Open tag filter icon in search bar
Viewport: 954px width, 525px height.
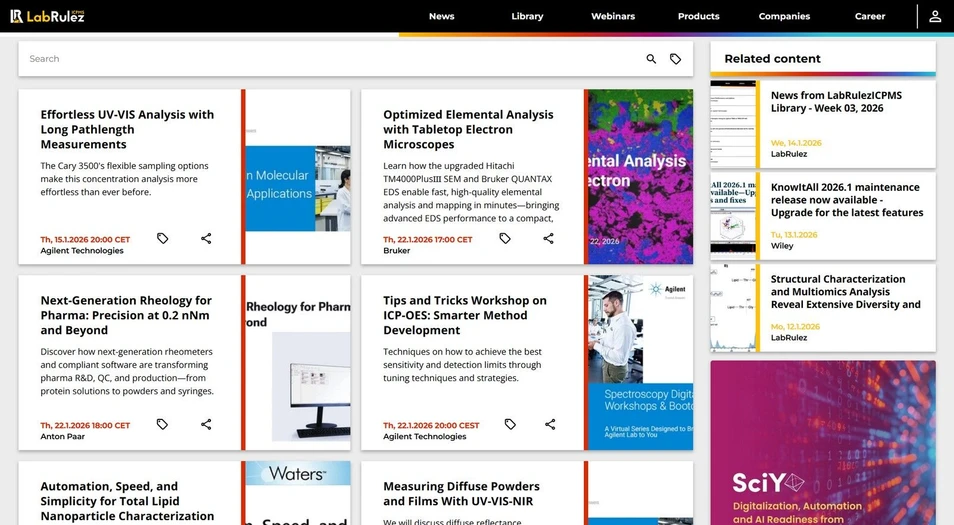(675, 59)
